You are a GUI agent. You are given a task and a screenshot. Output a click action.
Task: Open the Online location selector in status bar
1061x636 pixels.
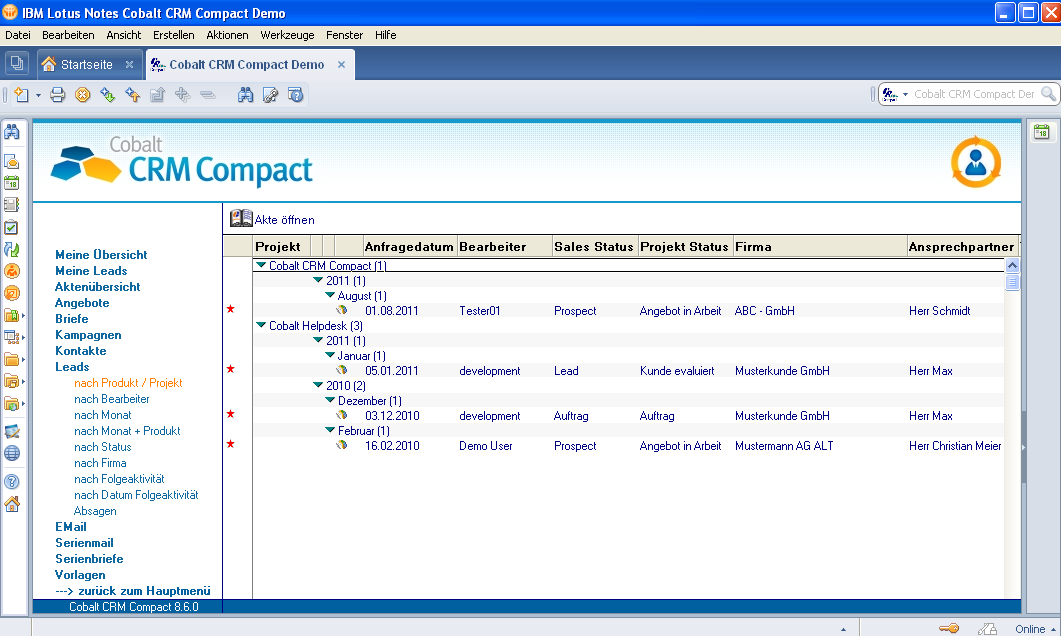pyautogui.click(x=1035, y=629)
